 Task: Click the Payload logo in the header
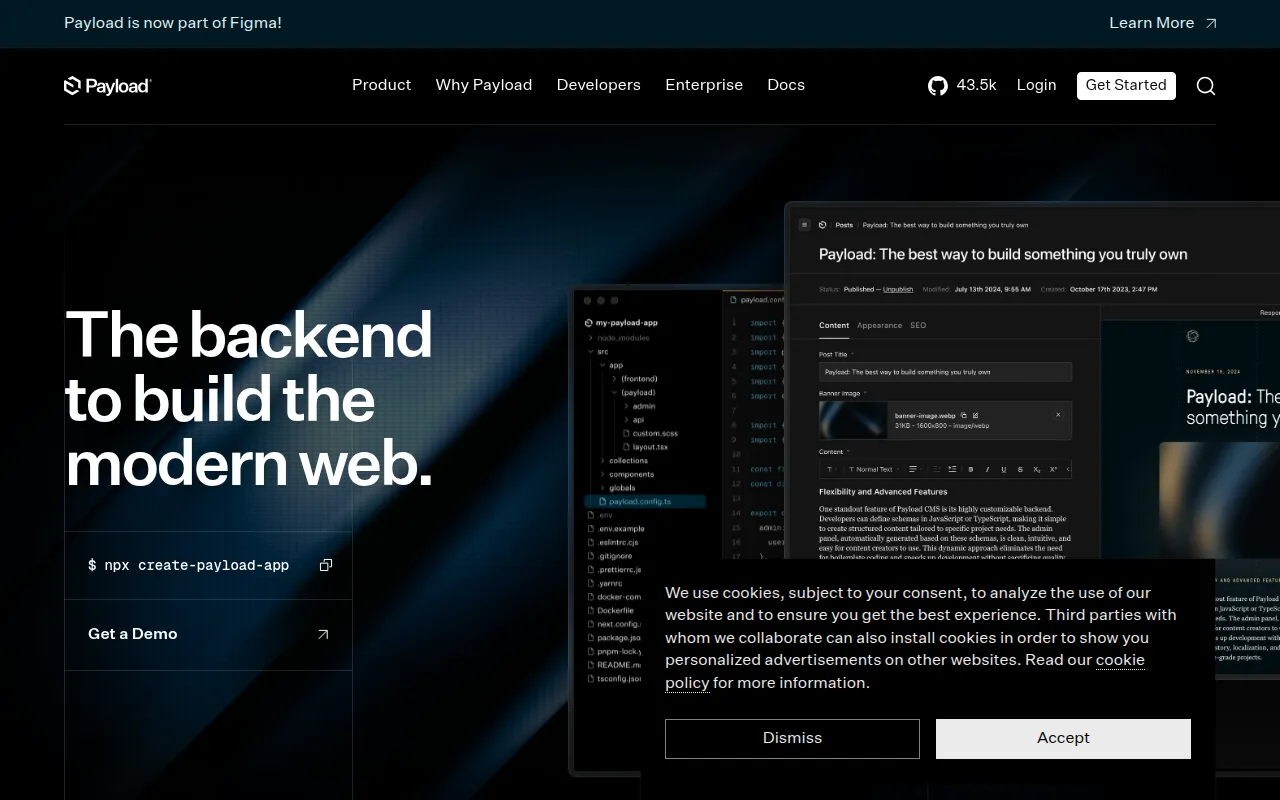[x=107, y=86]
